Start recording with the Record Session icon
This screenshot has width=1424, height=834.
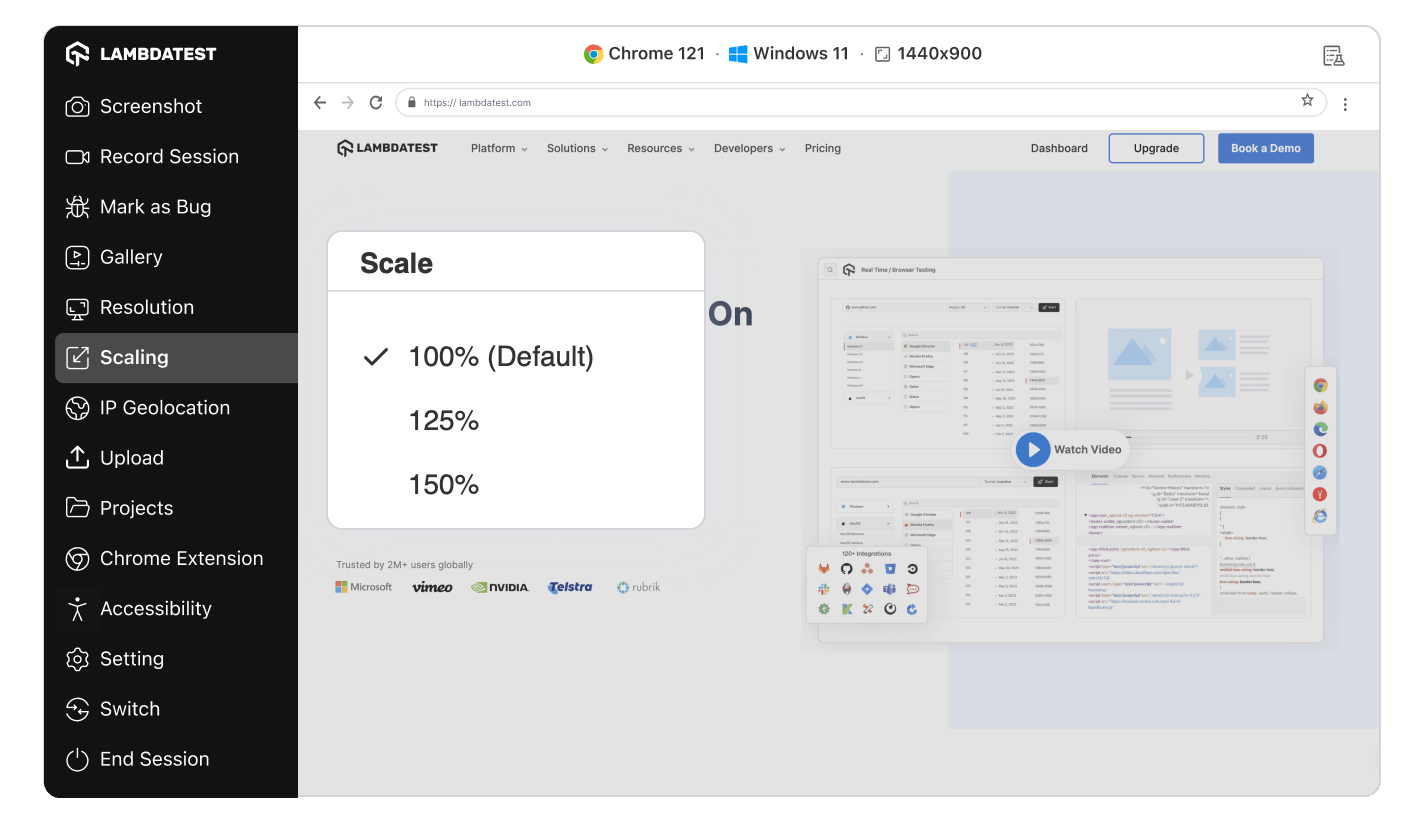point(77,157)
